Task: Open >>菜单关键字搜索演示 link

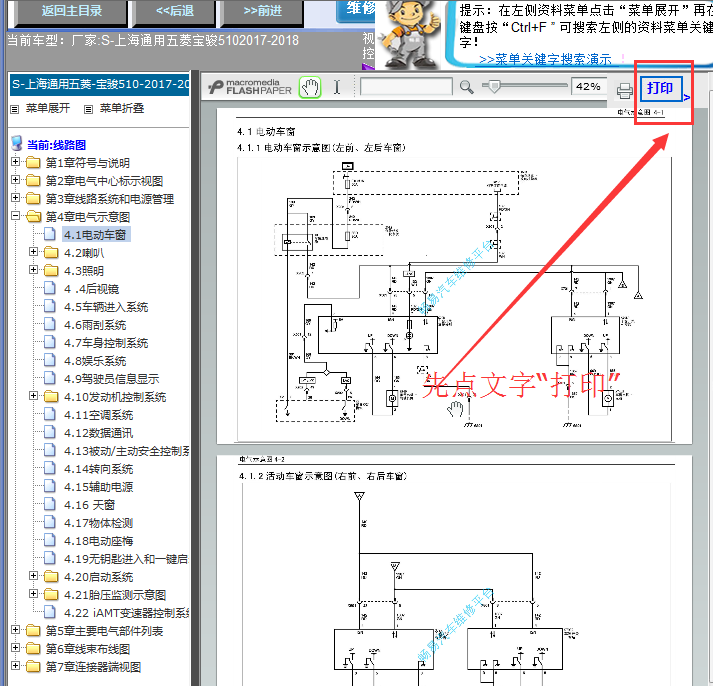Action: pos(545,60)
